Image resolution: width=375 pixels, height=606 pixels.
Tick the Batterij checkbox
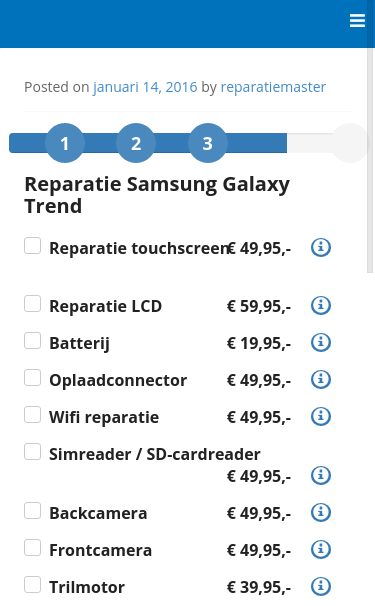point(32,341)
